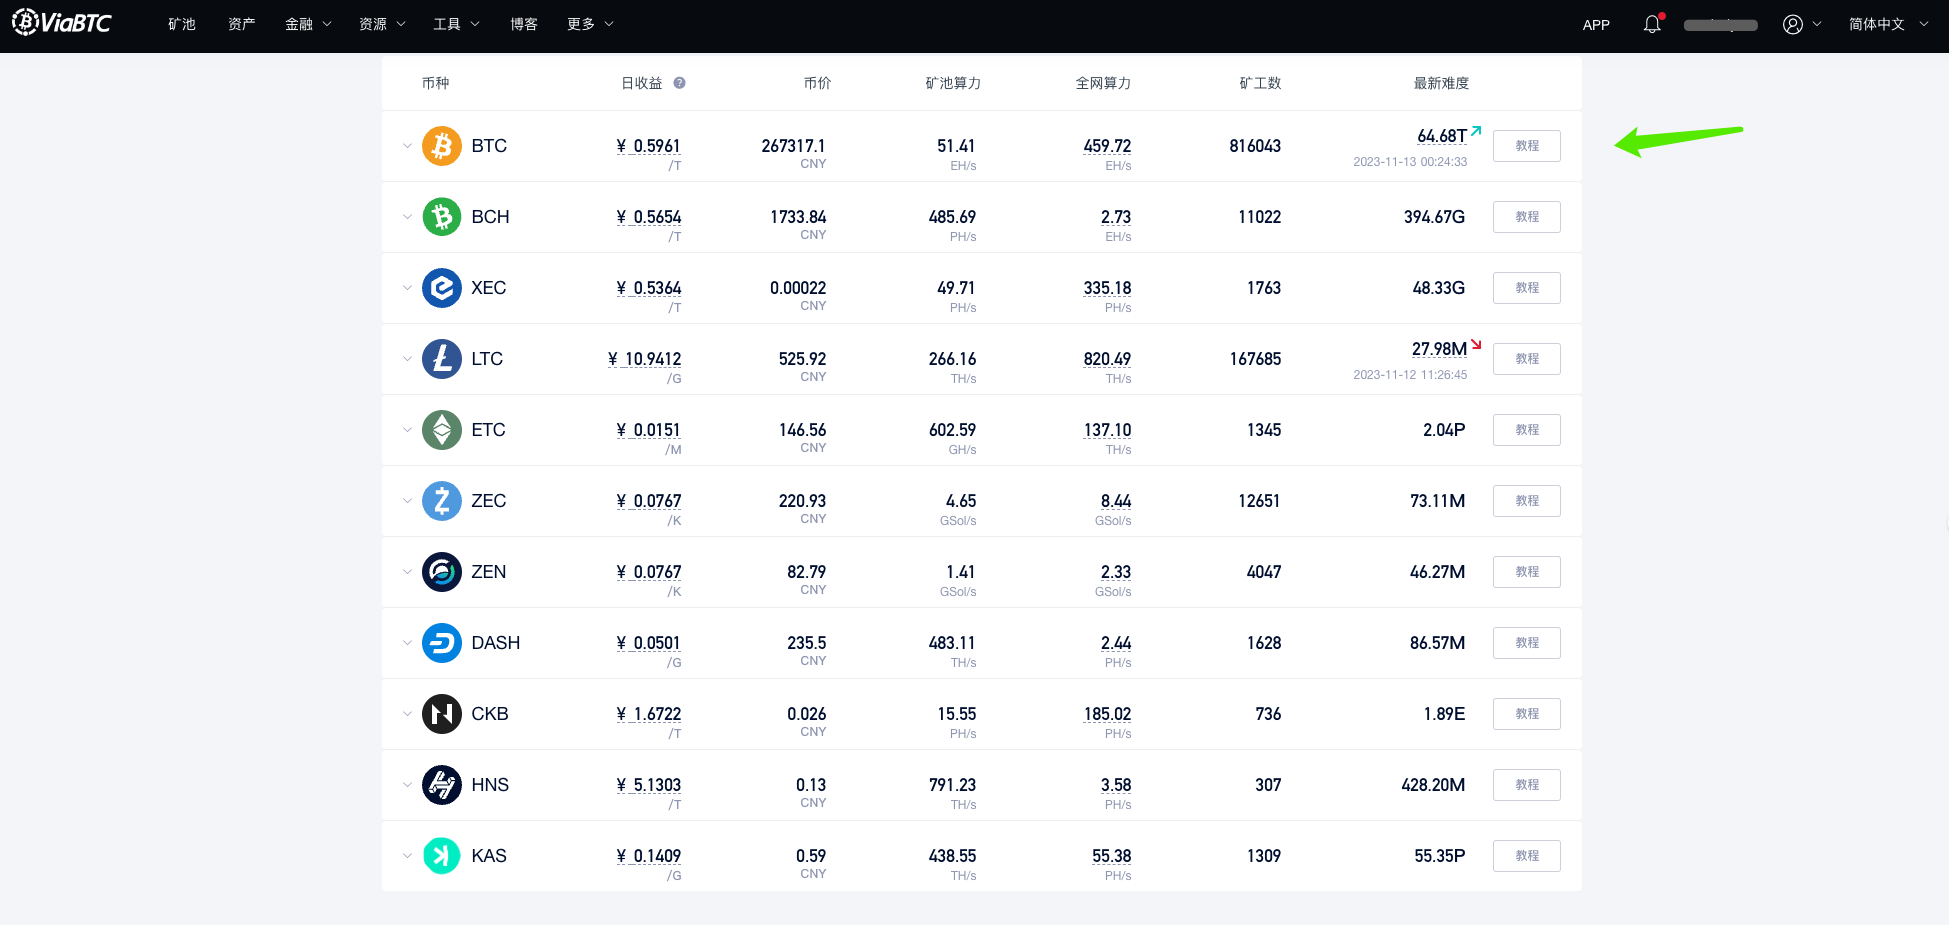Expand the ZEC row chevron

click(x=407, y=501)
